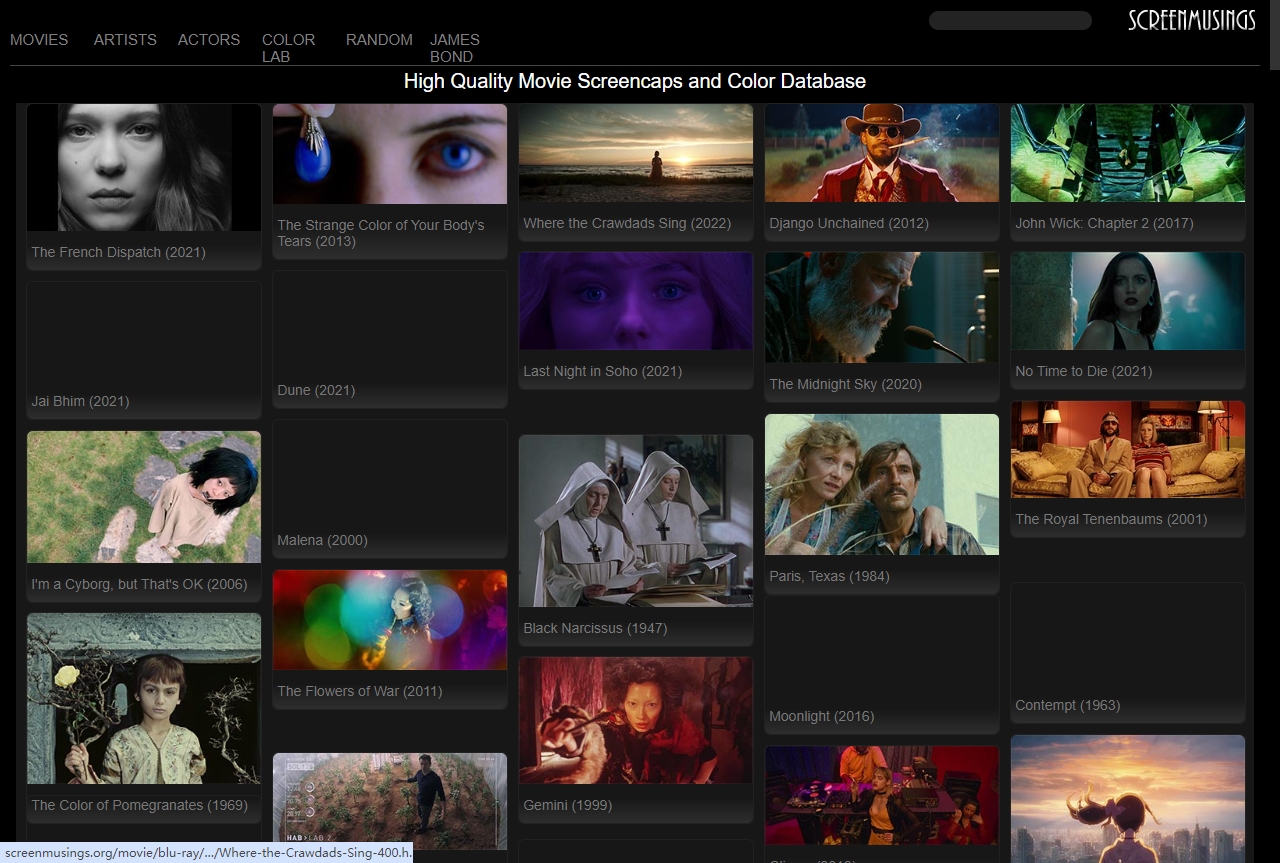The width and height of the screenshot is (1280, 863).
Task: Select the Random menu link
Action: click(379, 40)
